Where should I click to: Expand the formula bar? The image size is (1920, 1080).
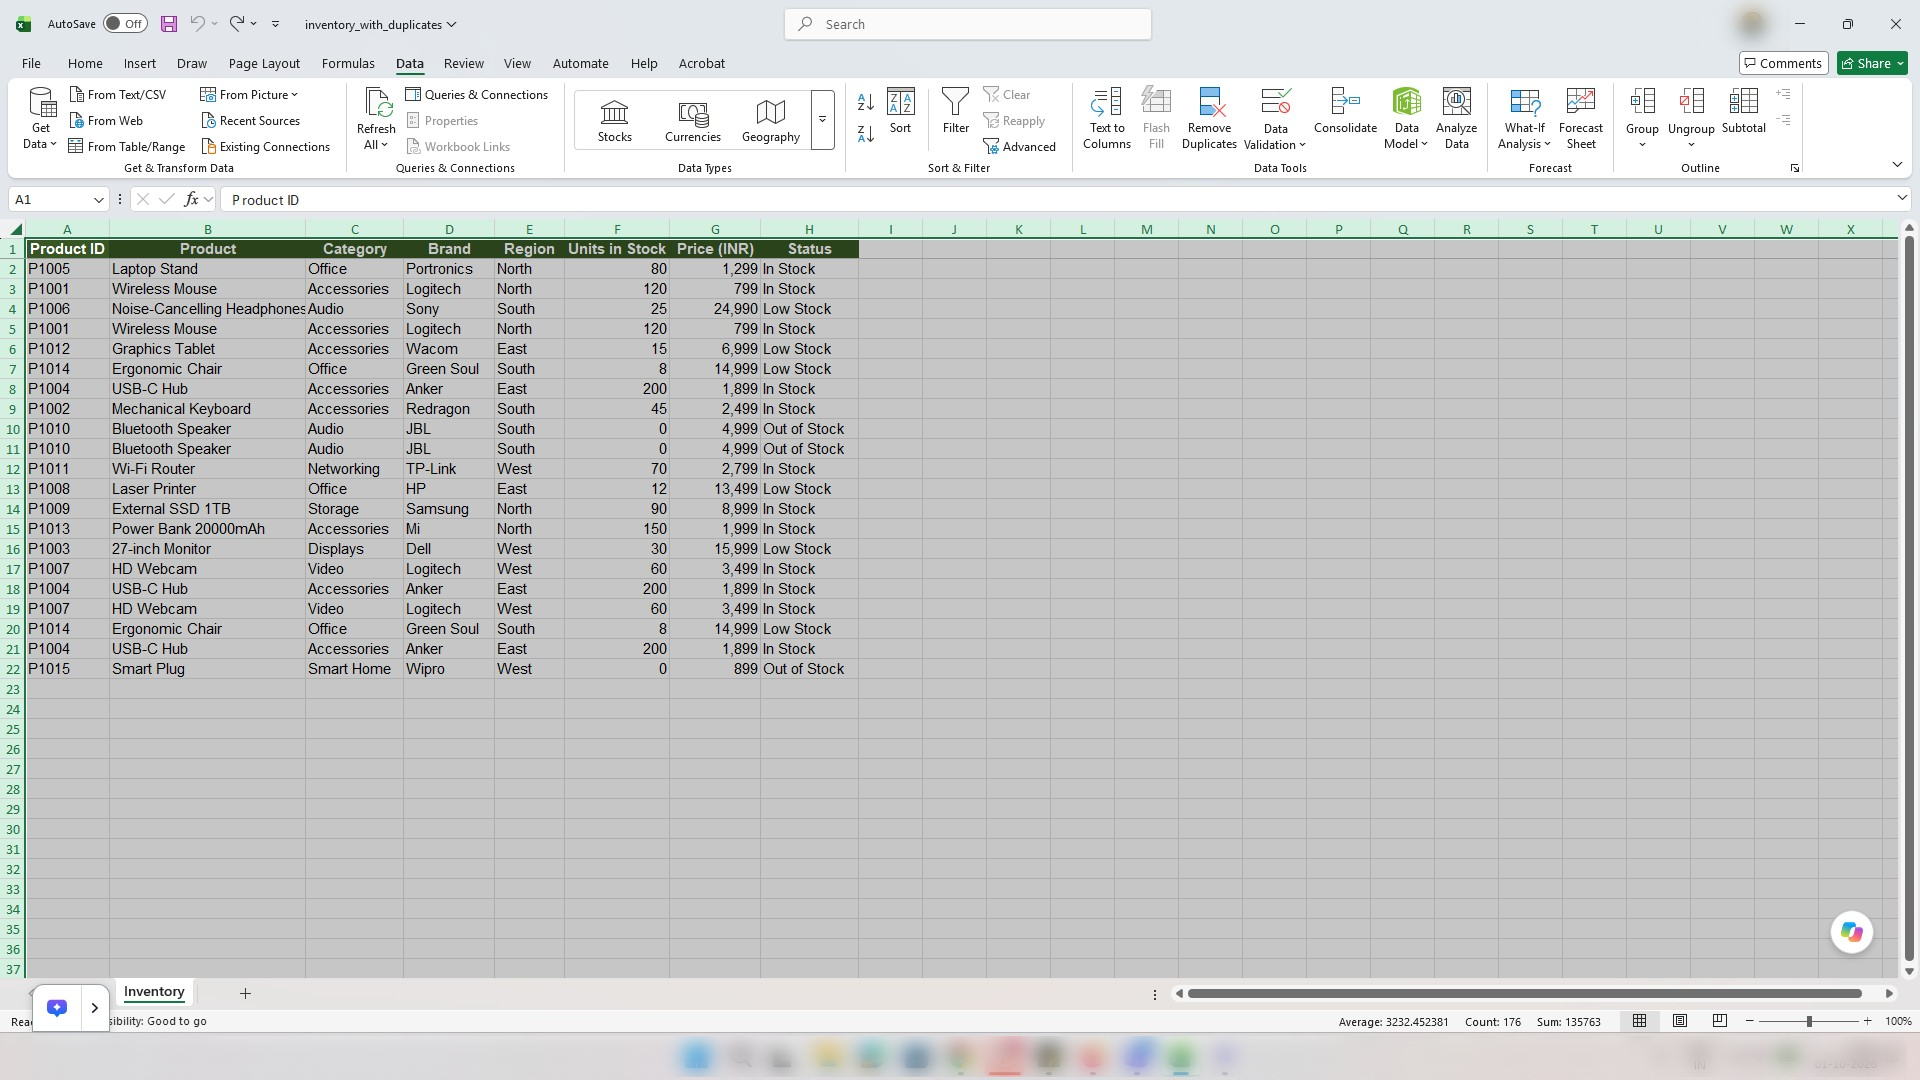click(x=1901, y=199)
